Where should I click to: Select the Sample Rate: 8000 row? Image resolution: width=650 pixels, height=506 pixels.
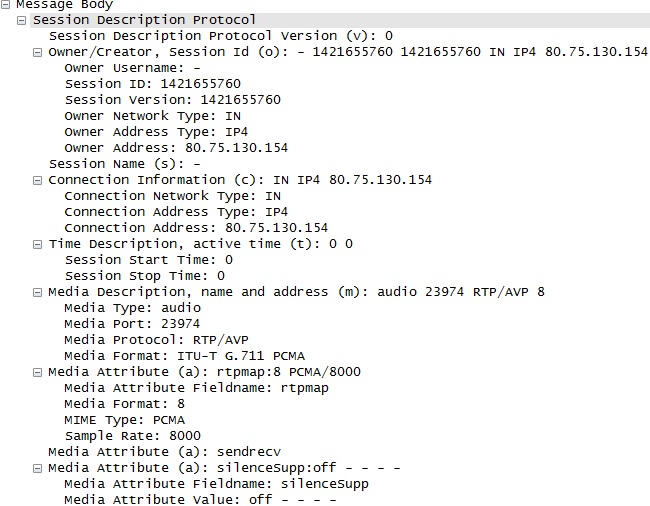tap(133, 436)
